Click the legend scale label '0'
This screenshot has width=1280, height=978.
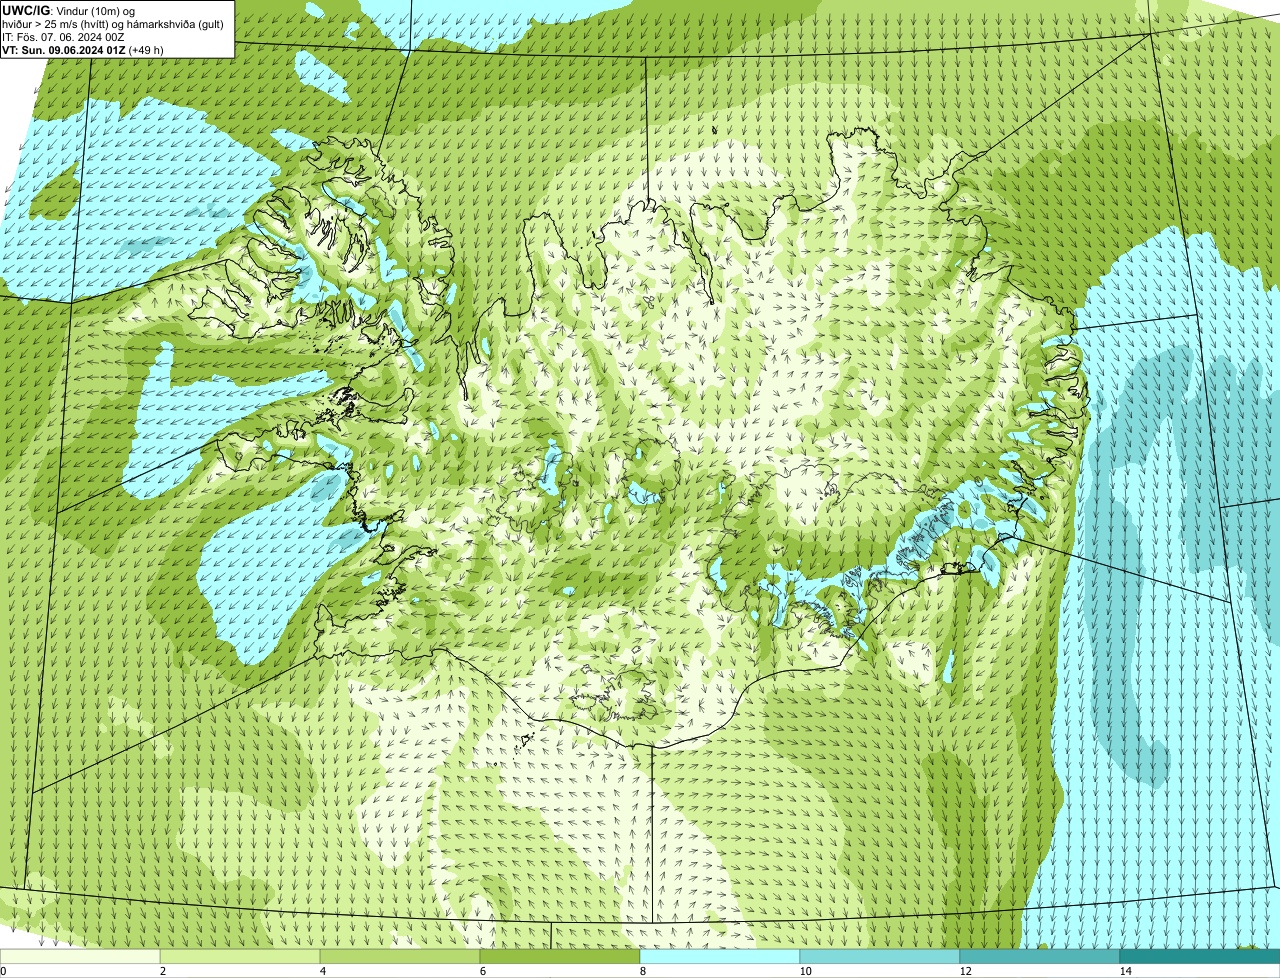point(3,971)
